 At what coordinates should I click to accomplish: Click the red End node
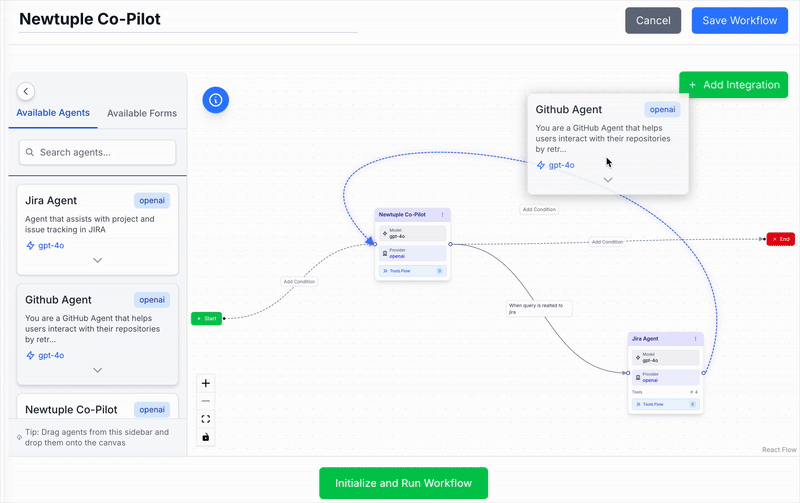(x=780, y=239)
